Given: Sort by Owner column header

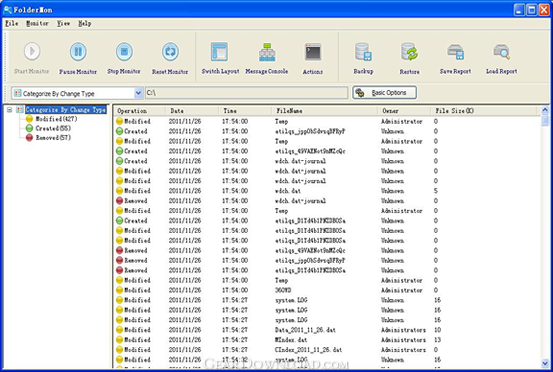Looking at the screenshot, I should (x=405, y=111).
